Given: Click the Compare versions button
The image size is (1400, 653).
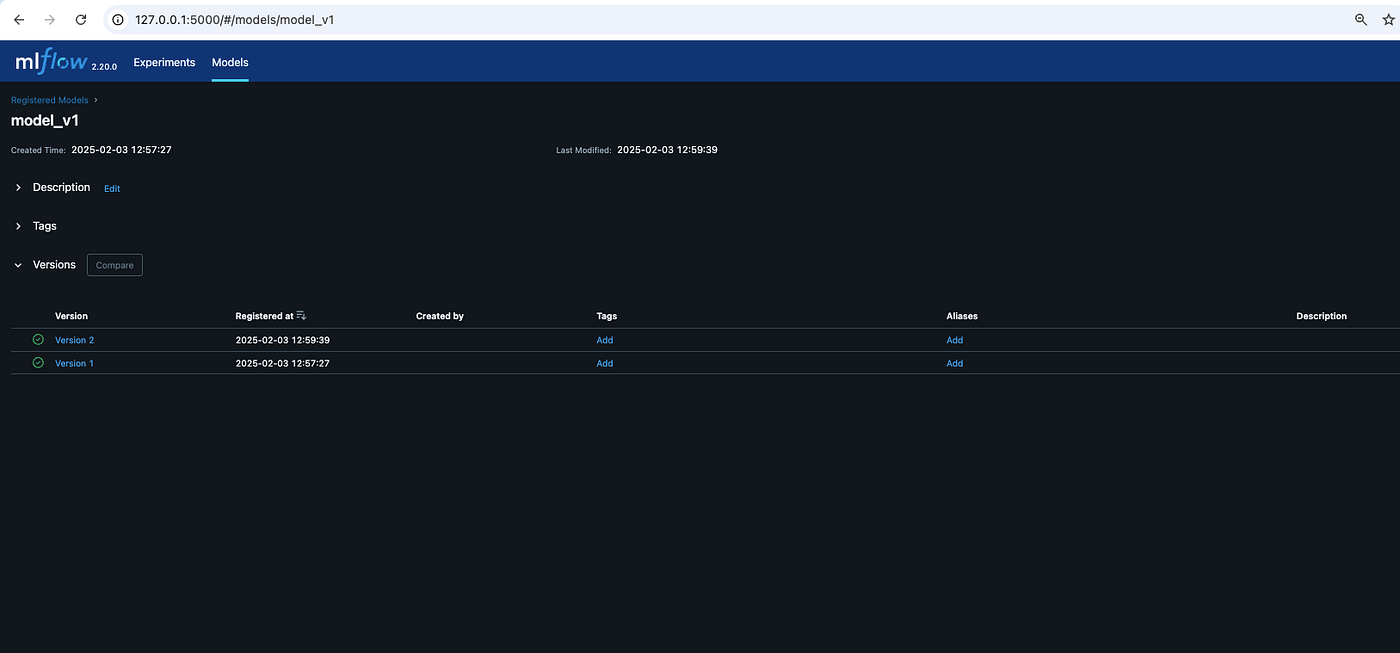Looking at the screenshot, I should (115, 265).
